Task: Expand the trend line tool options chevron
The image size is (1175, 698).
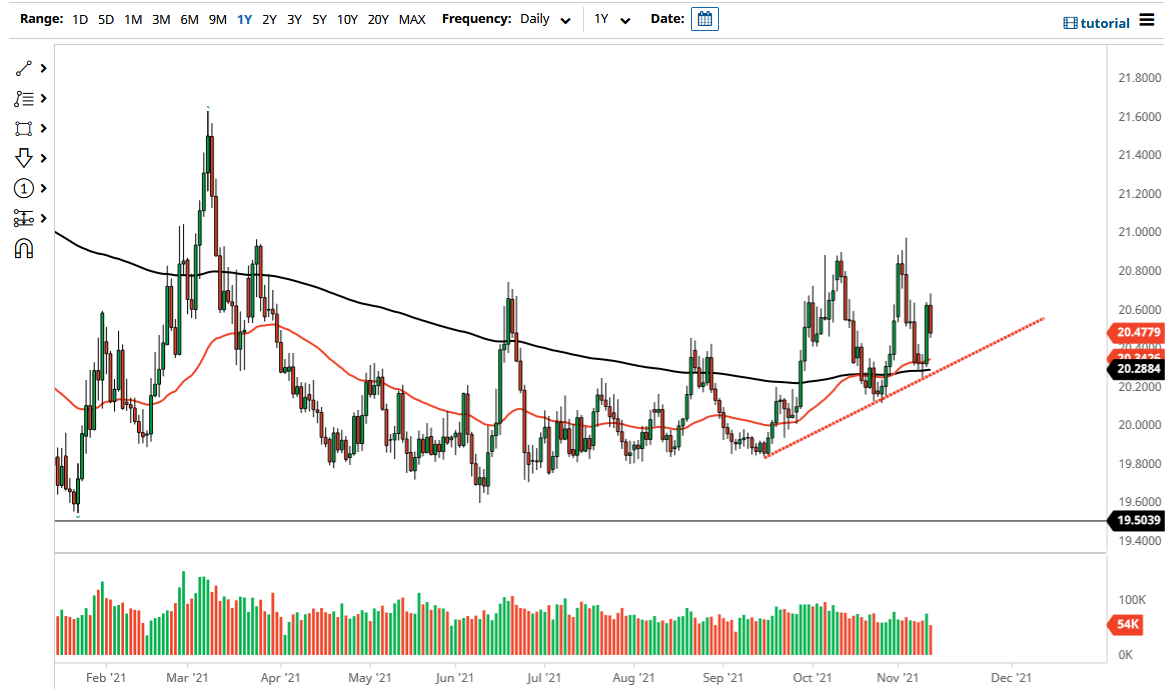Action: click(x=41, y=68)
